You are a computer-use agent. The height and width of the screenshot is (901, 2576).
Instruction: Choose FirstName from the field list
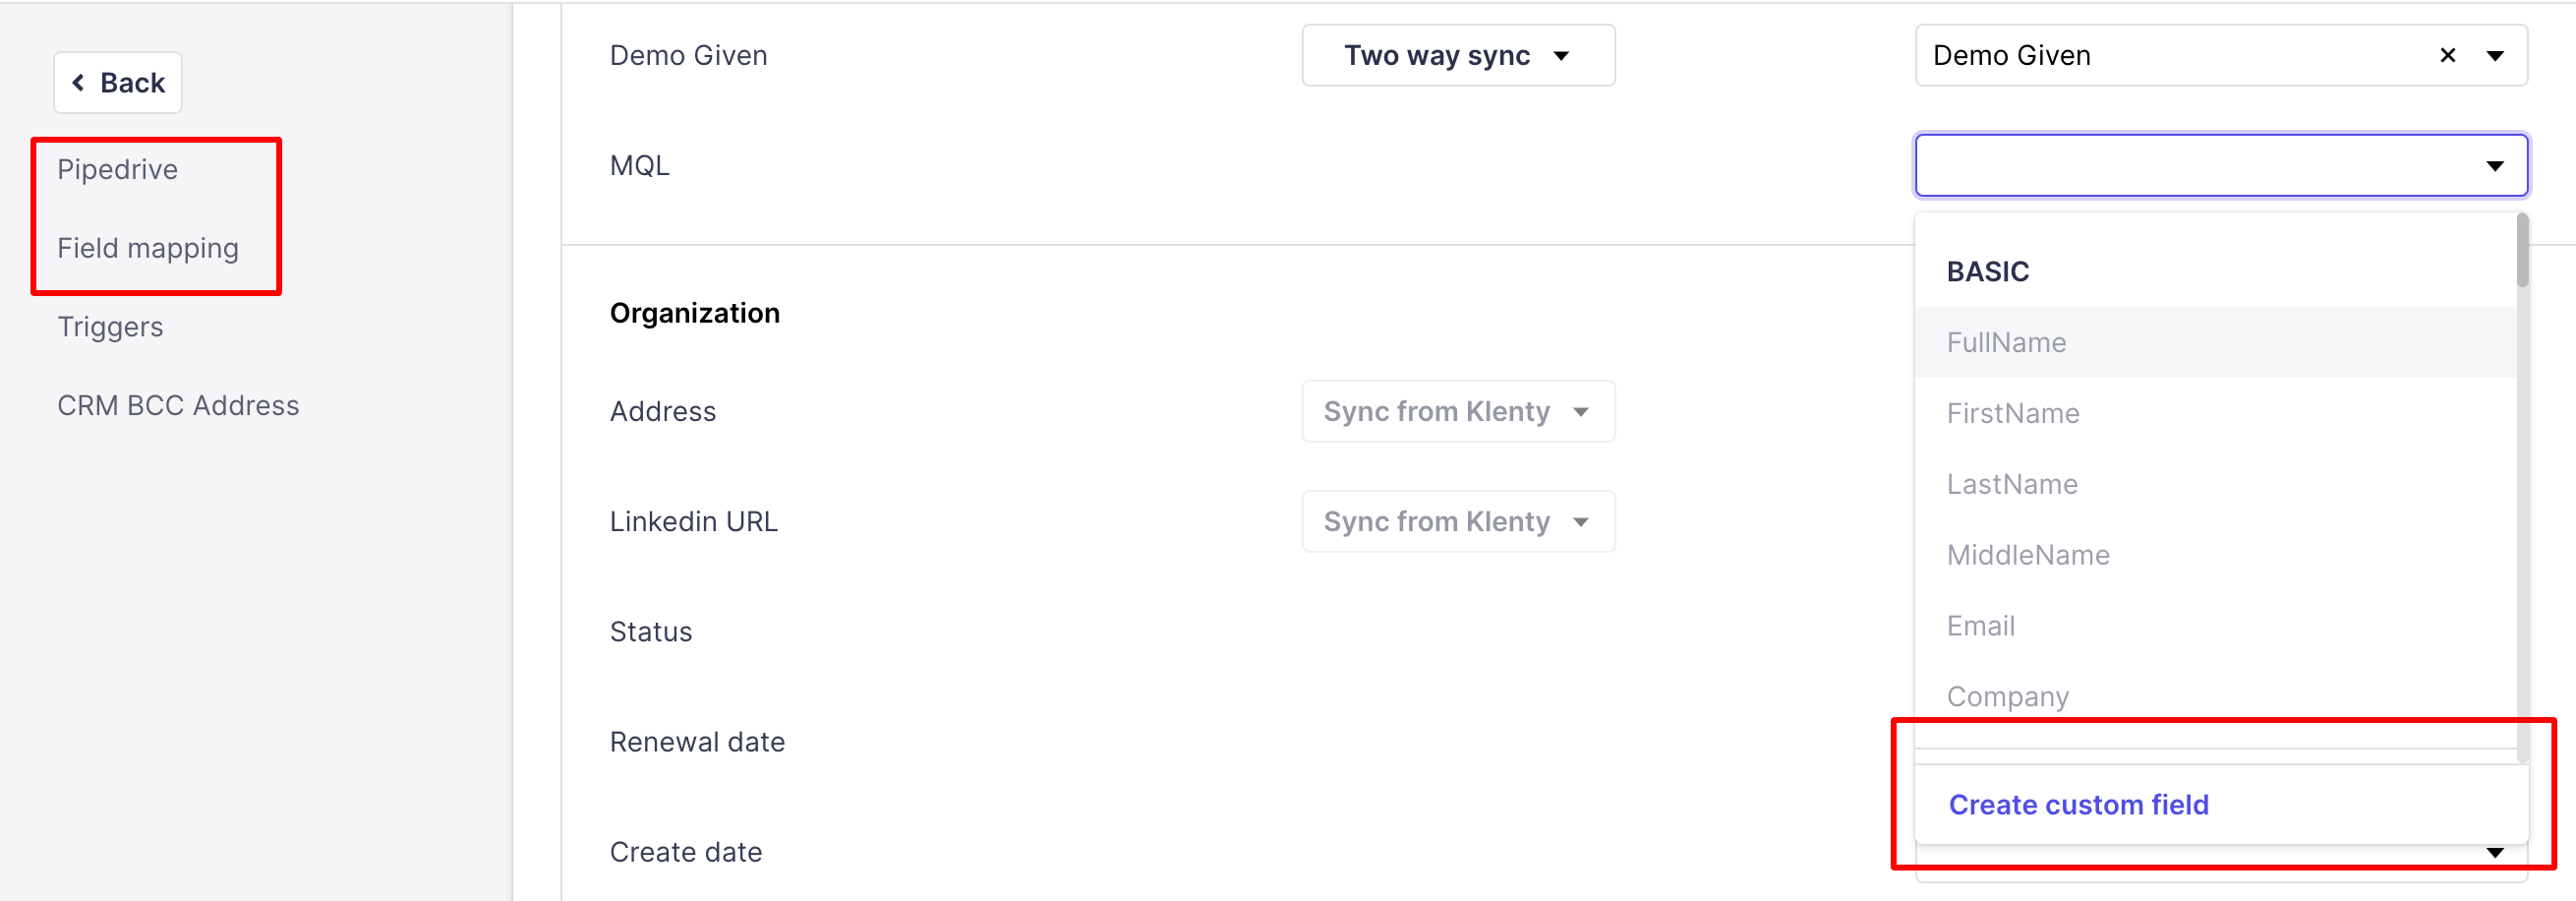point(2012,414)
